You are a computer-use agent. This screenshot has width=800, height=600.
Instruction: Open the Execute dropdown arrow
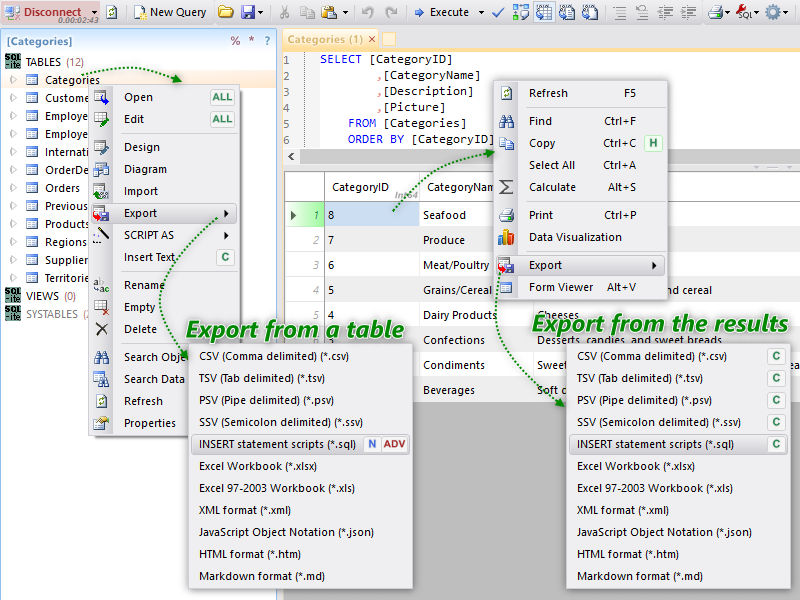481,12
